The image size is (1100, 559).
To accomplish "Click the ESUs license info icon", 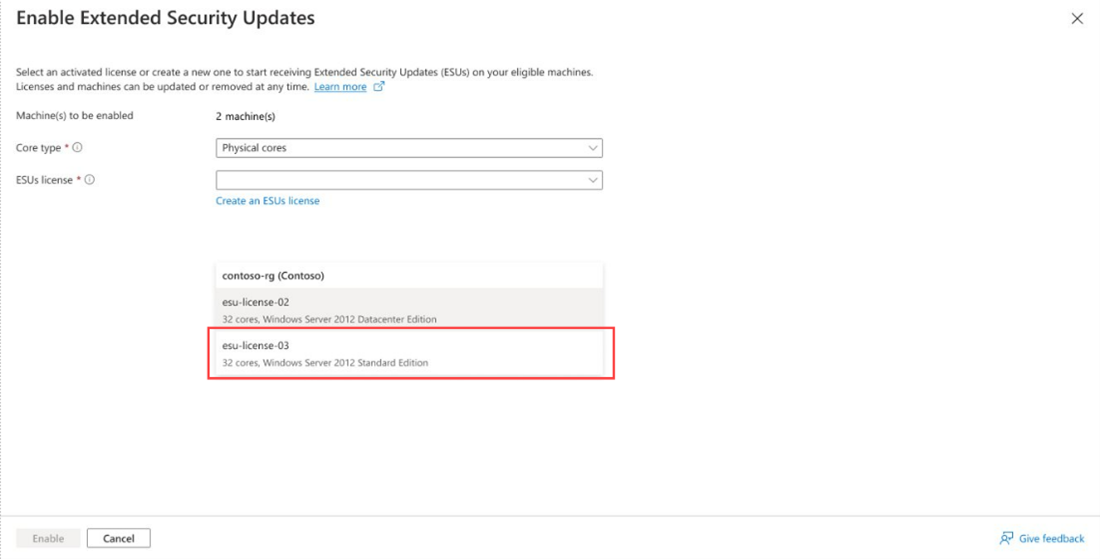I will [x=90, y=180].
